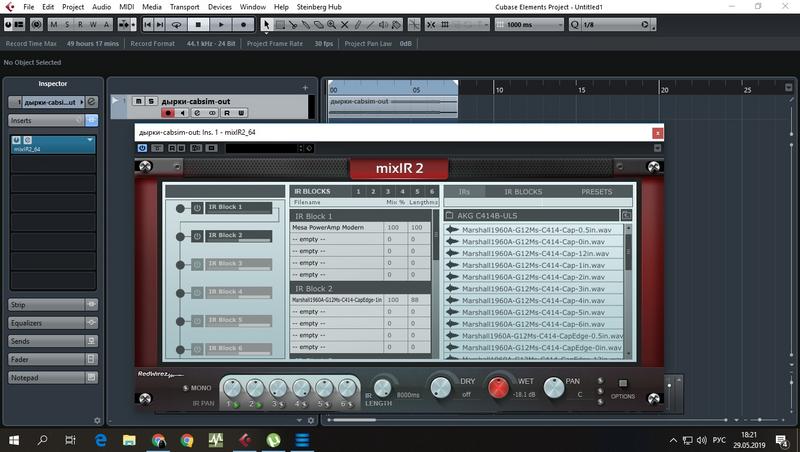Add a track with plus icon

coord(305,88)
